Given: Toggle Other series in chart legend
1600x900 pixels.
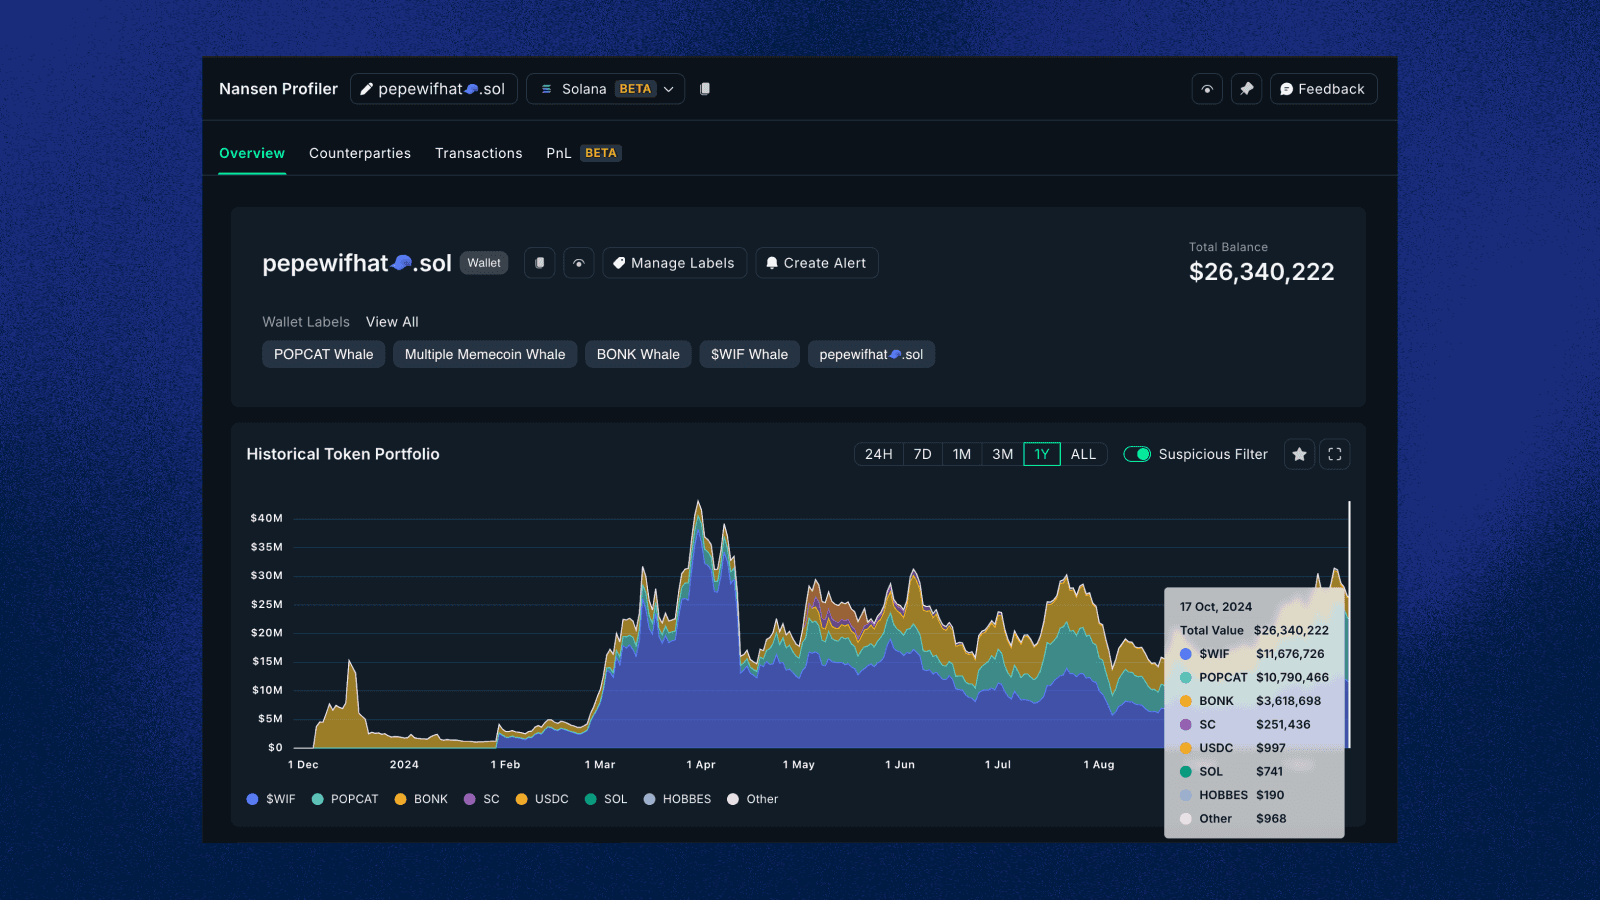Looking at the screenshot, I should coord(752,799).
